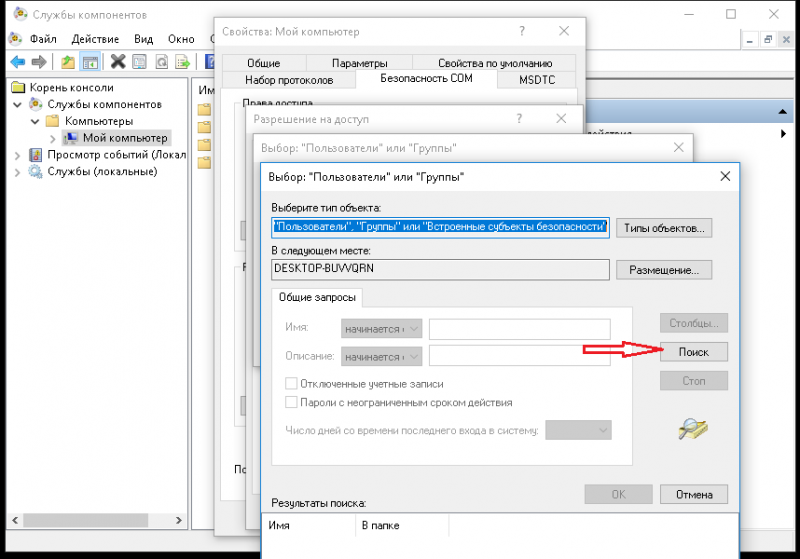This screenshot has height=559, width=800.
Task: Click the Refresh toolbar icon
Action: pos(161,62)
